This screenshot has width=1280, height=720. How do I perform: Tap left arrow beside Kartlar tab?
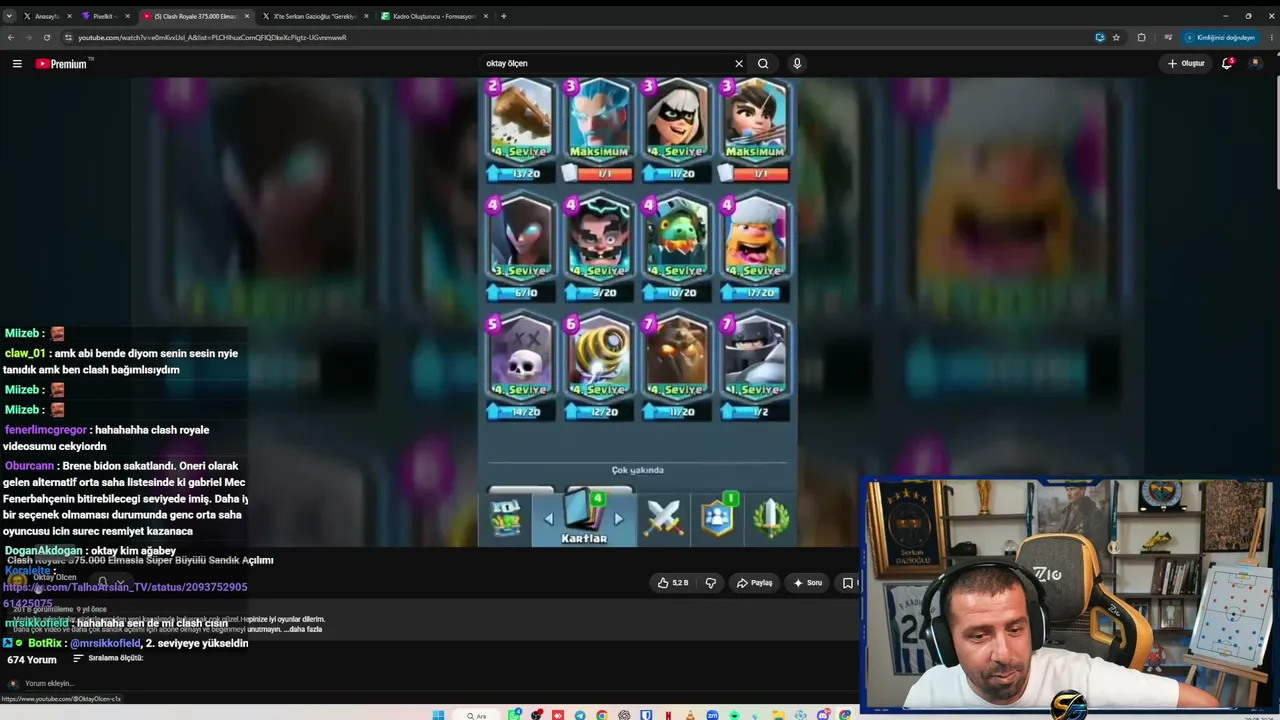[x=548, y=519]
